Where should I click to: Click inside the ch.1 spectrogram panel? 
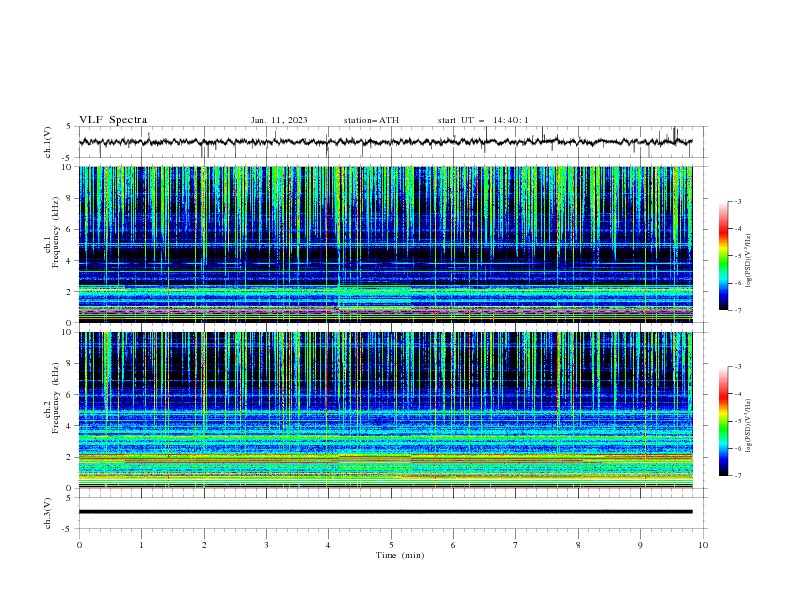point(385,244)
